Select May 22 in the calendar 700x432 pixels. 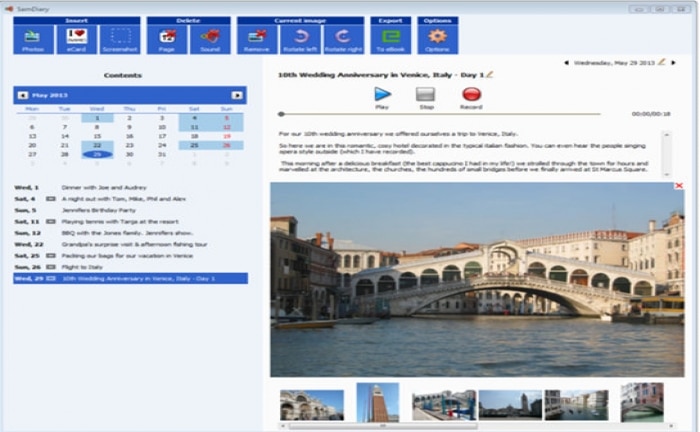click(97, 145)
